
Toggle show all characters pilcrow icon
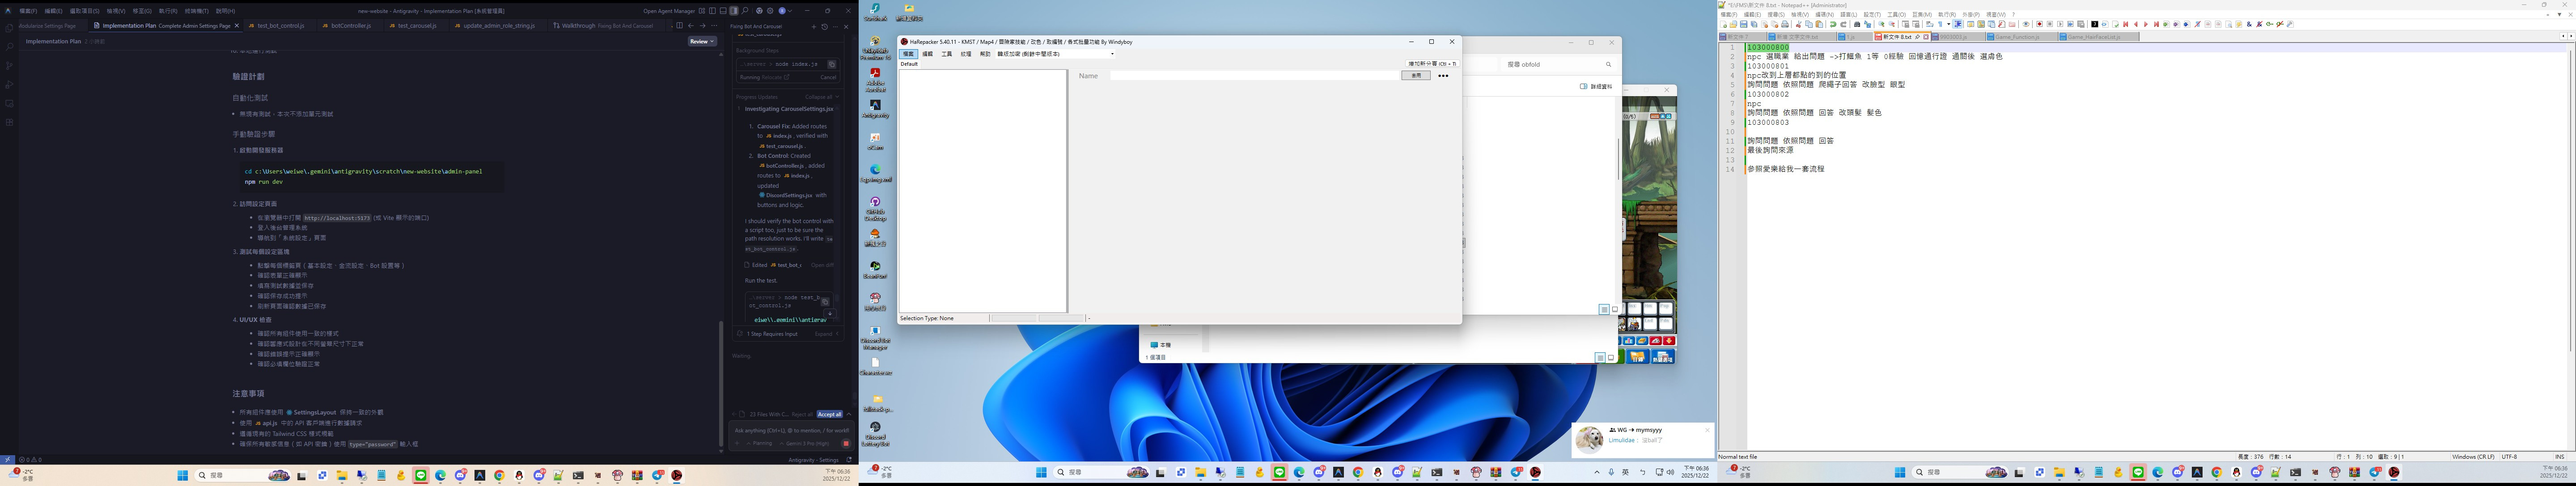pyautogui.click(x=1940, y=24)
